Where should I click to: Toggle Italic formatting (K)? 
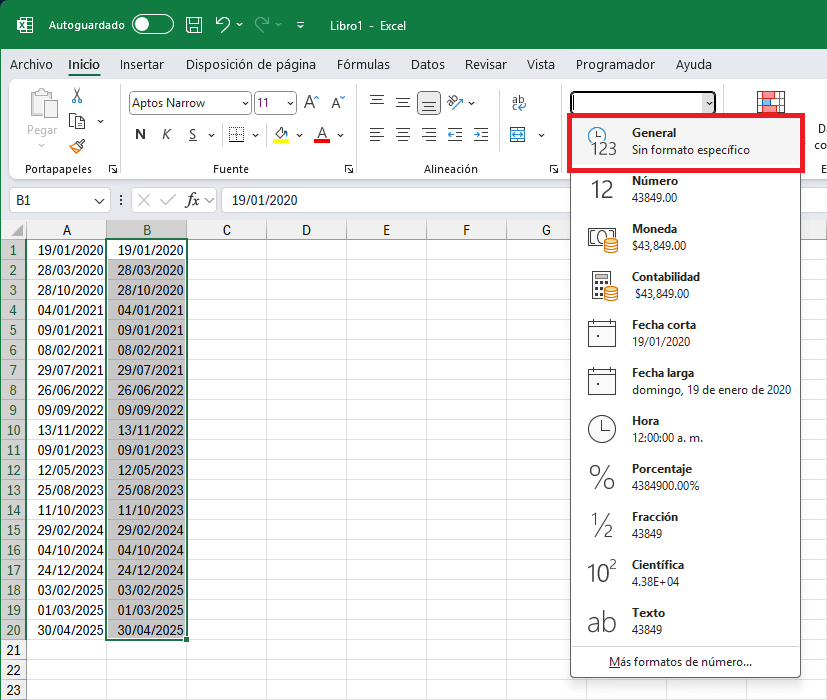[x=166, y=135]
